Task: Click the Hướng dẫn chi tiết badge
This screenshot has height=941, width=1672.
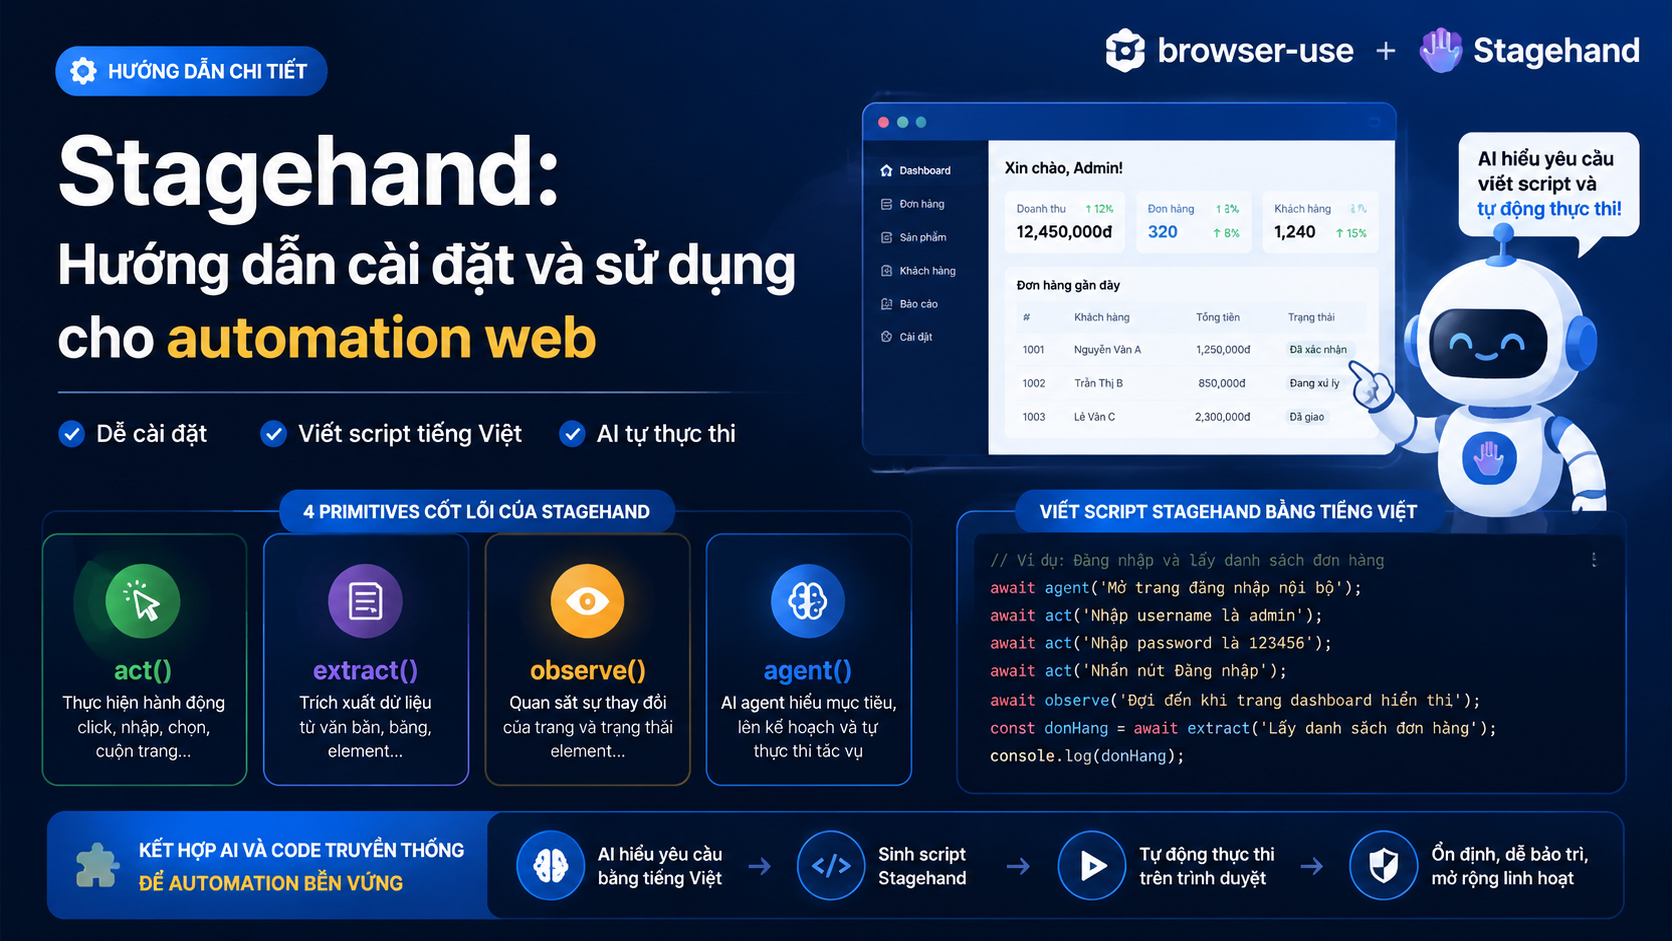Action: (191, 71)
